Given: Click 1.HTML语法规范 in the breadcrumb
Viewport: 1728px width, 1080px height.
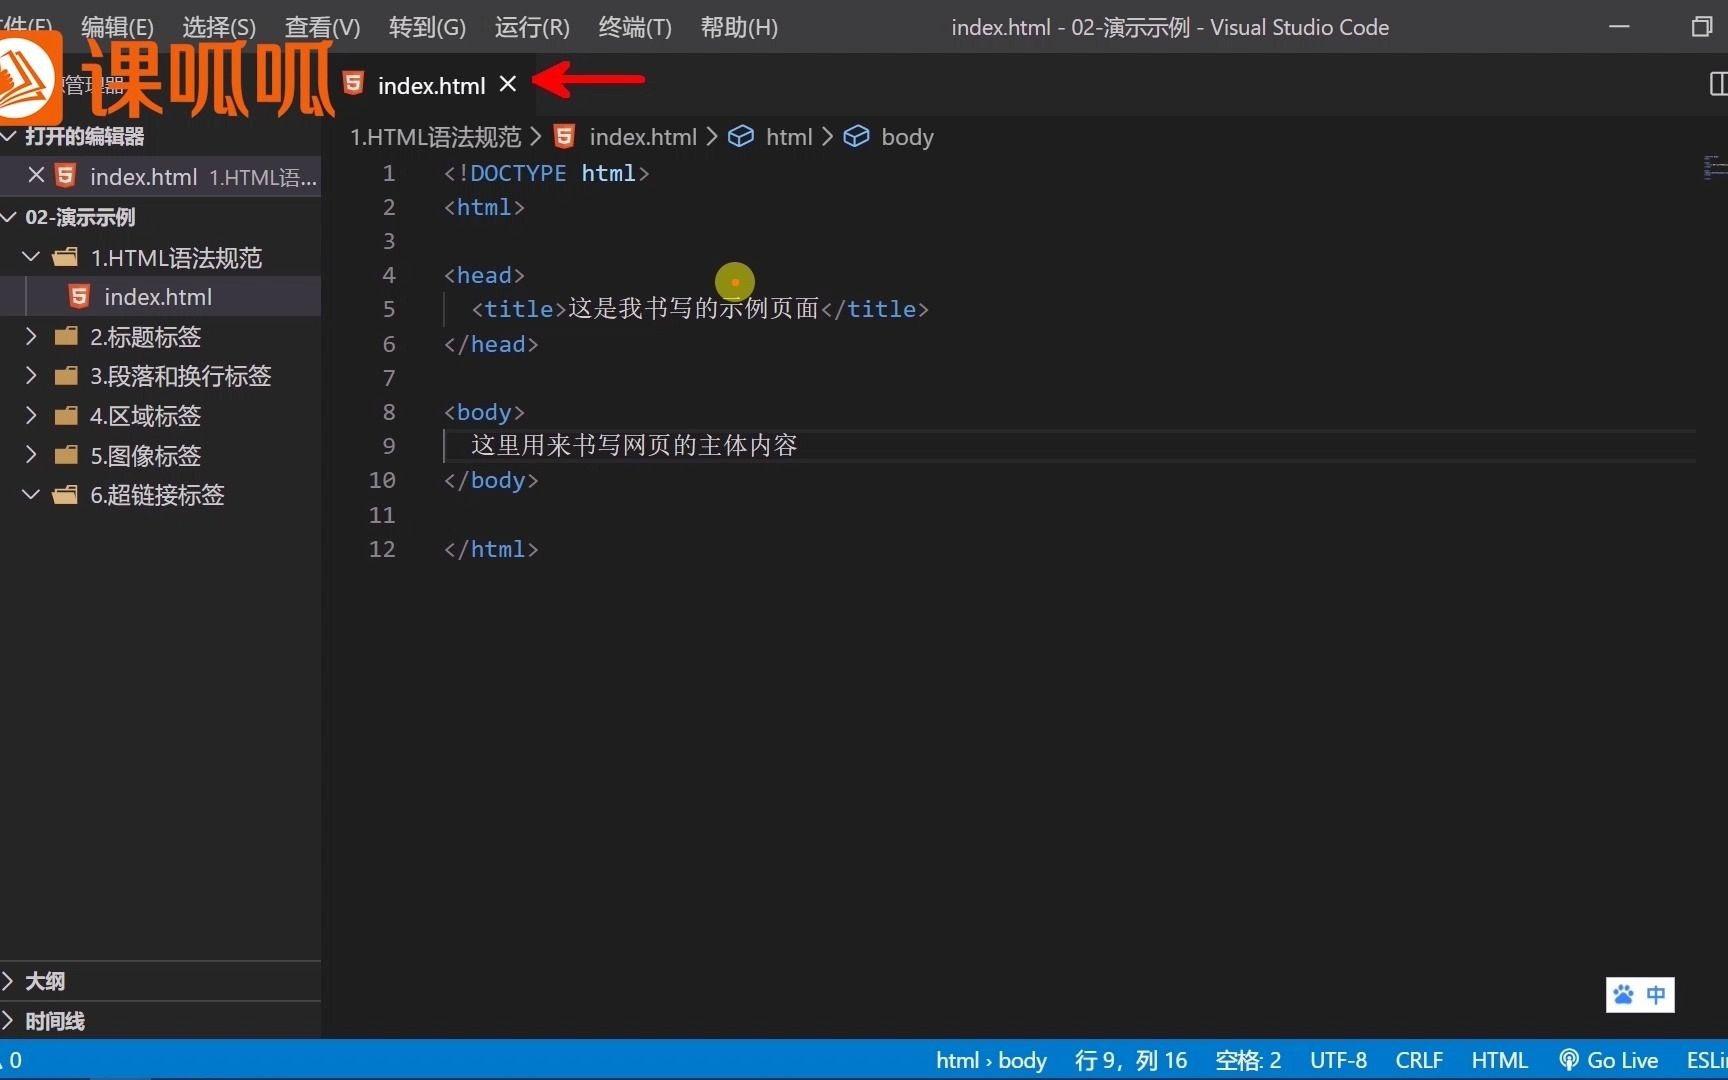Looking at the screenshot, I should click(x=436, y=137).
